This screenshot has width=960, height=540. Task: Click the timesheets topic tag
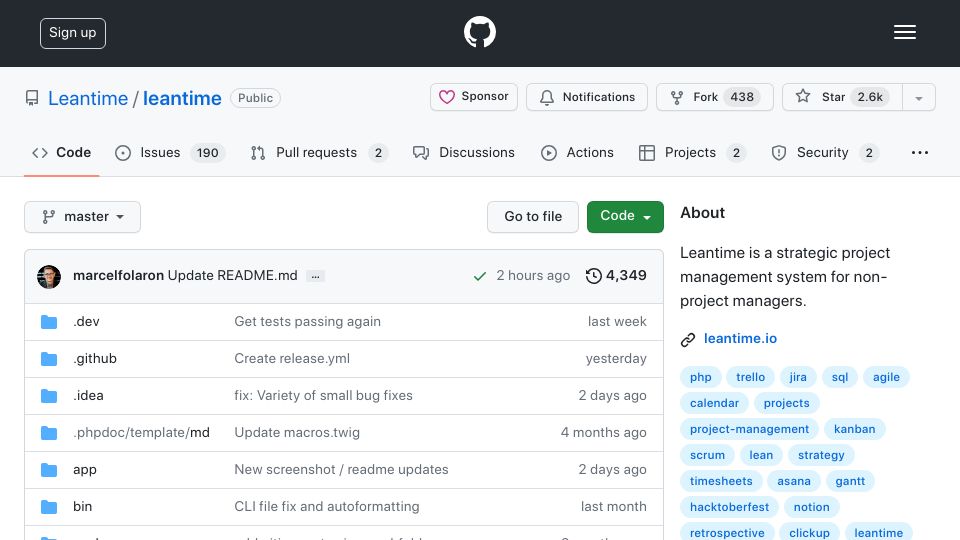point(721,481)
